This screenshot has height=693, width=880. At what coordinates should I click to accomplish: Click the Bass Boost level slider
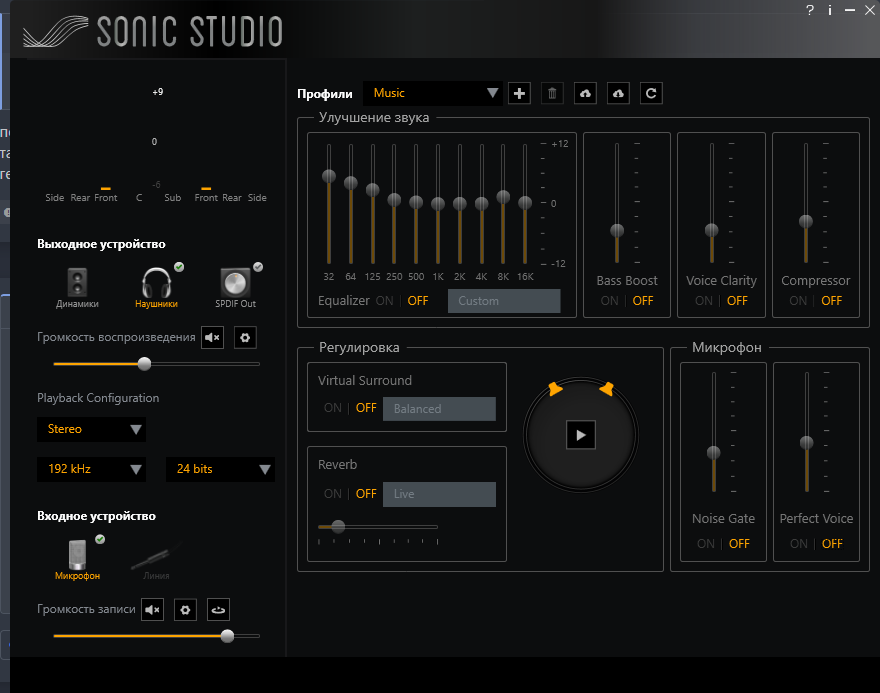617,230
